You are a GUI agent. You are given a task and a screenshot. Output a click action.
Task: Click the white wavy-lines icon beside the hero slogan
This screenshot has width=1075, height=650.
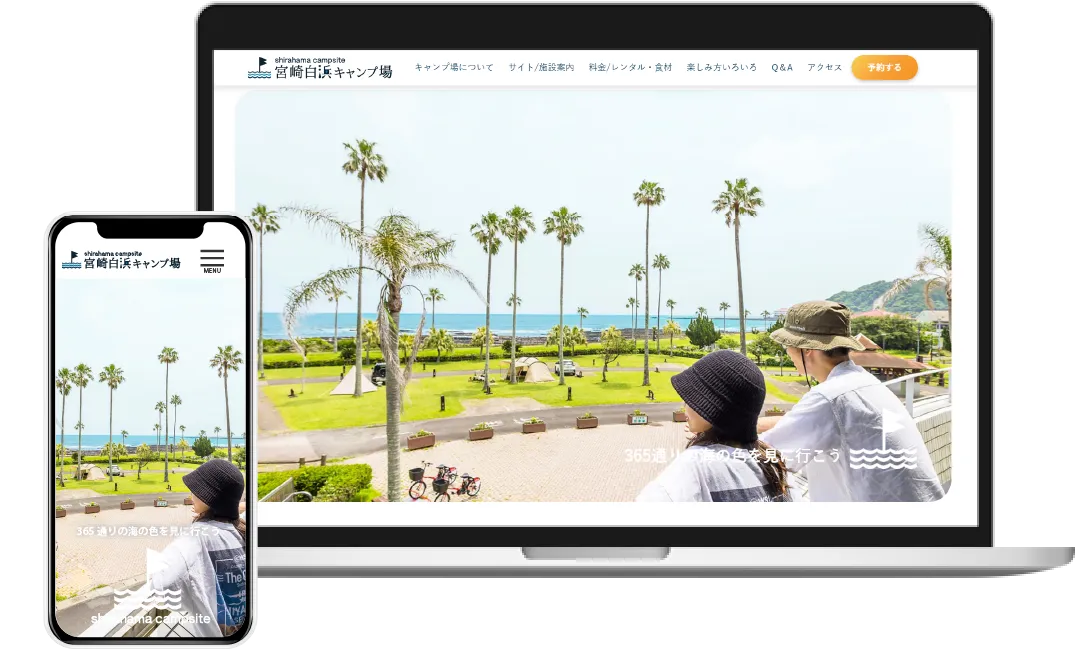click(x=884, y=460)
